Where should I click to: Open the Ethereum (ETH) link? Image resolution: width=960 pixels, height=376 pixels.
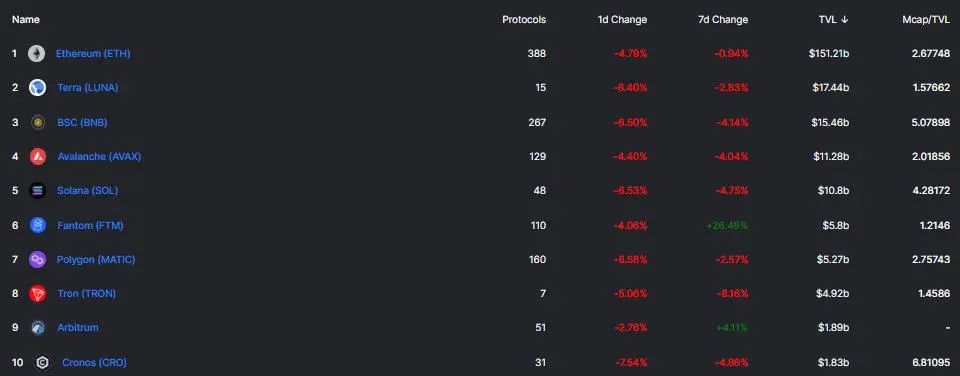93,53
